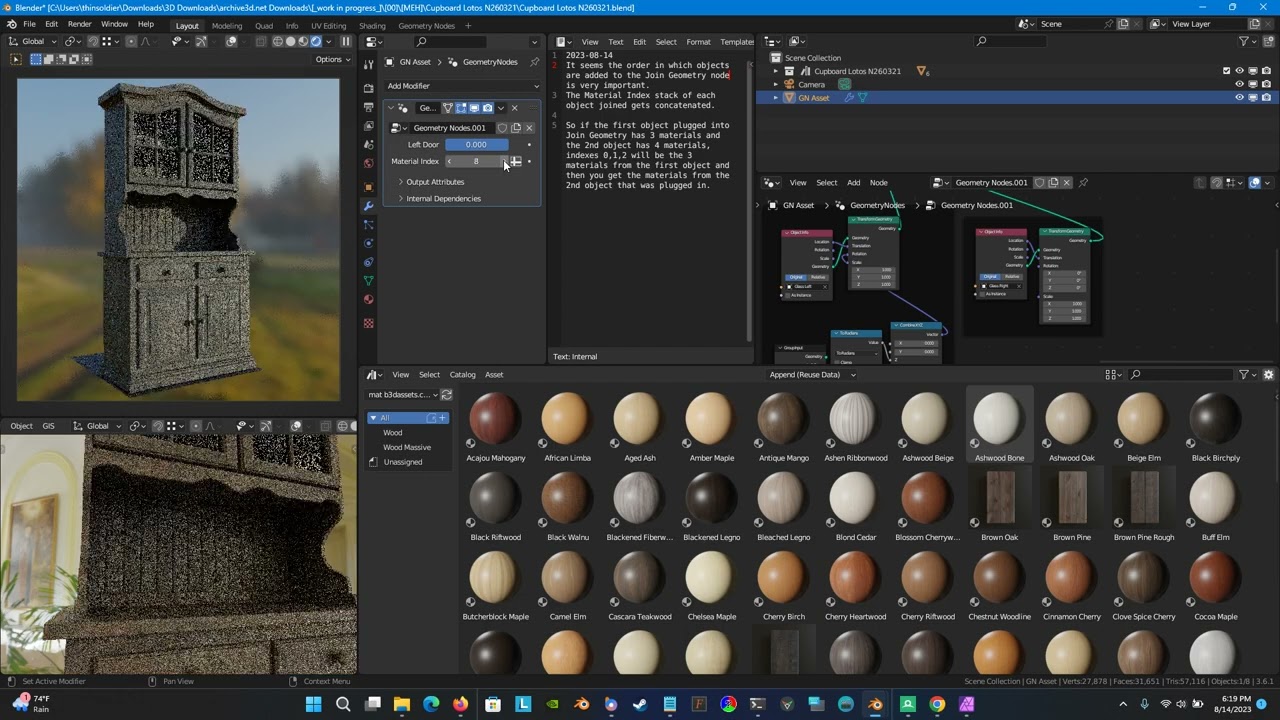Select the Ashwood Bone material asset
Viewport: 1280px width, 720px height.
point(999,426)
